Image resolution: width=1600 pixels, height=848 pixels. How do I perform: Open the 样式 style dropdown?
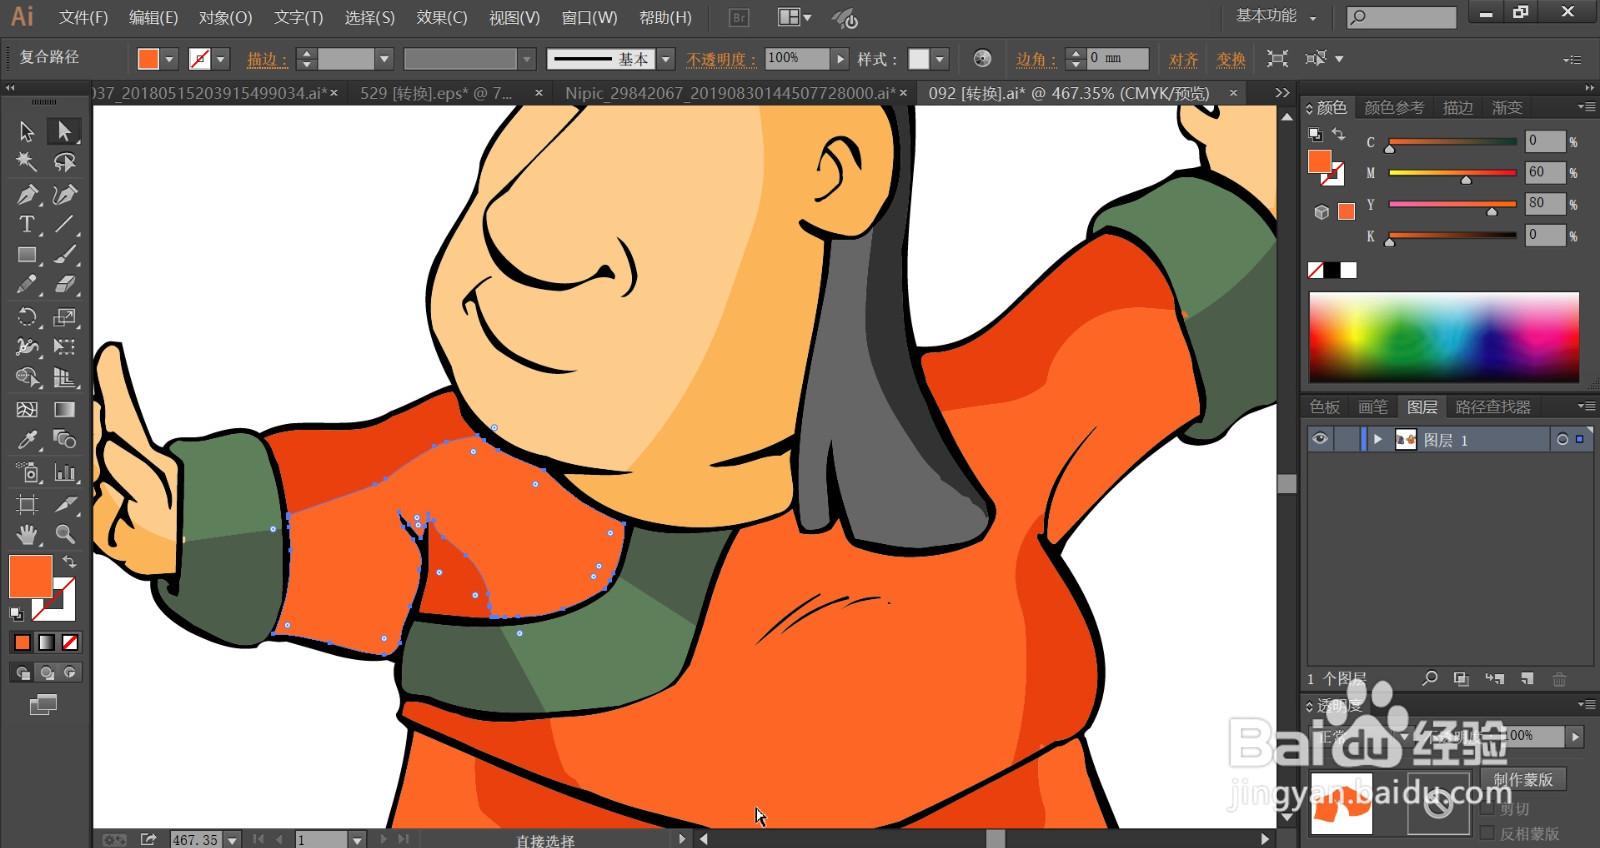pos(940,59)
